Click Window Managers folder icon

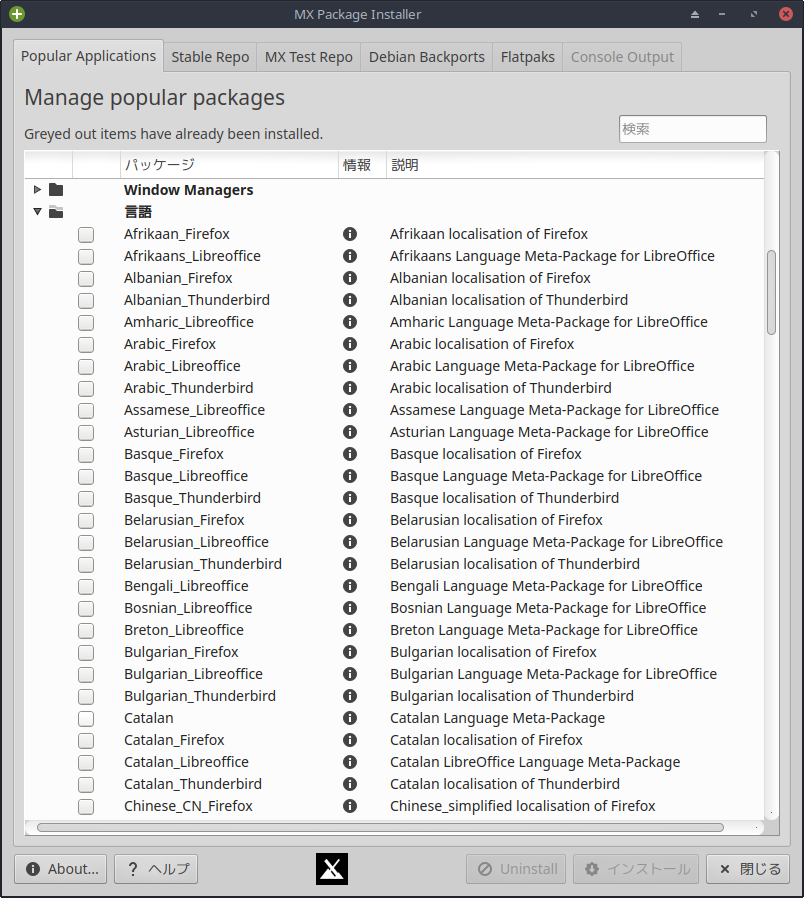point(56,190)
